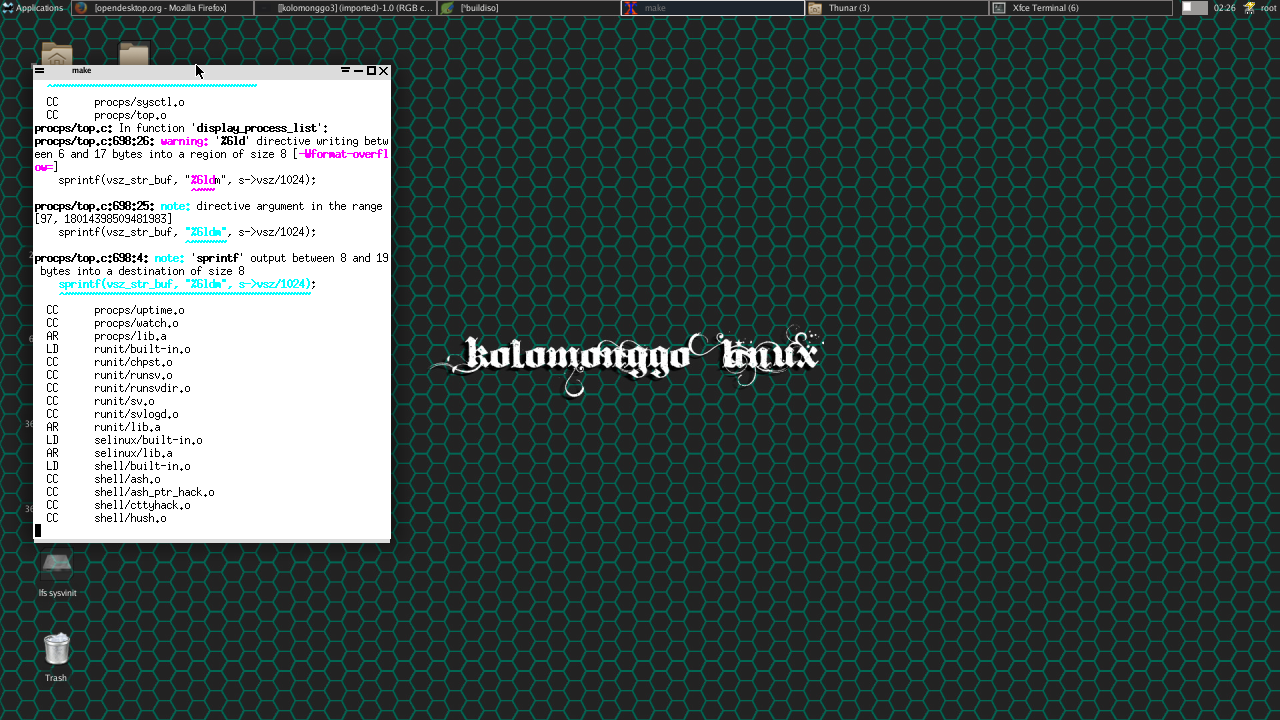Image resolution: width=1280 pixels, height=720 pixels.
Task: Select the make window taskbar button
Action: coord(712,8)
